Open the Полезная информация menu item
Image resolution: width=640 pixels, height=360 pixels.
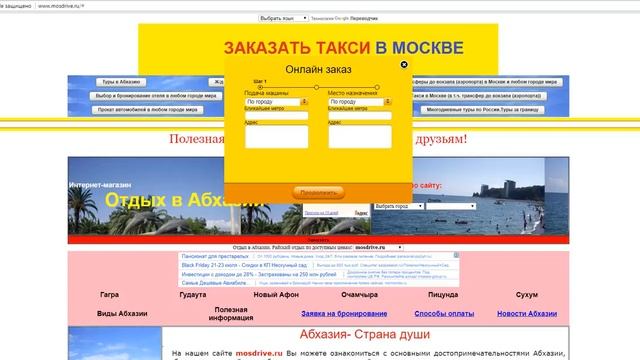(x=231, y=313)
